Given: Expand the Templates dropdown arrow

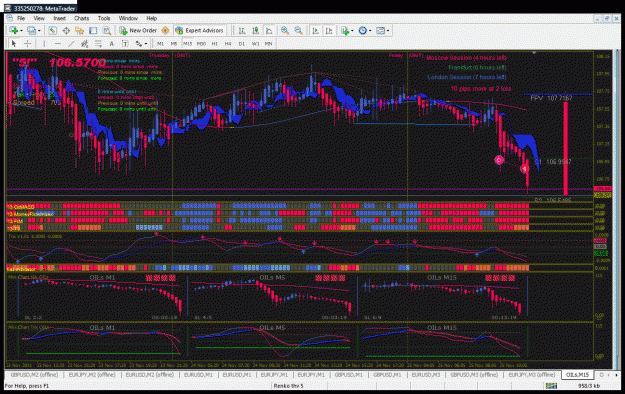Looking at the screenshot, I should [x=388, y=31].
